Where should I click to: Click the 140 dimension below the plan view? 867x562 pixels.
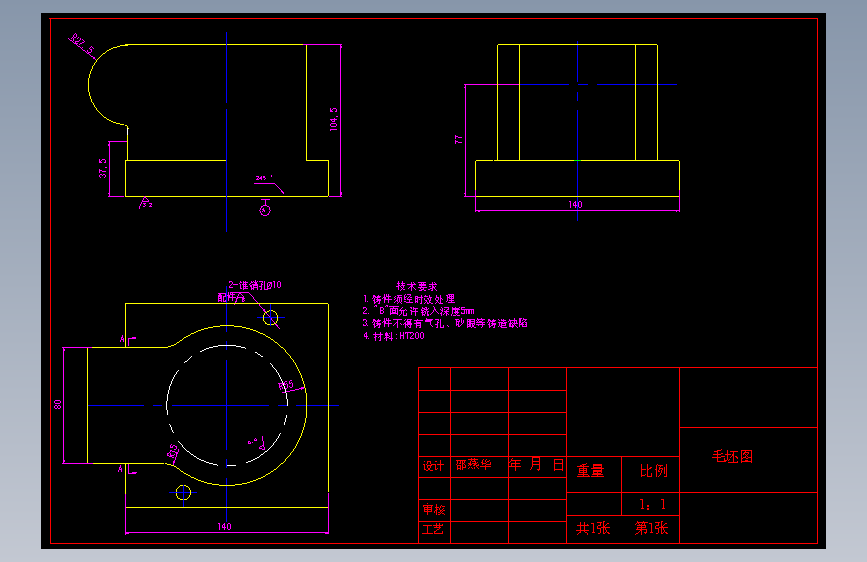tap(224, 527)
